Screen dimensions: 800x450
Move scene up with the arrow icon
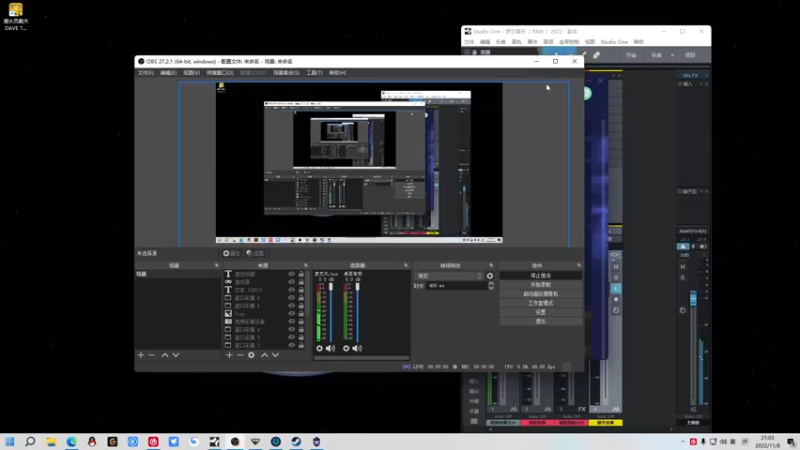(x=165, y=355)
